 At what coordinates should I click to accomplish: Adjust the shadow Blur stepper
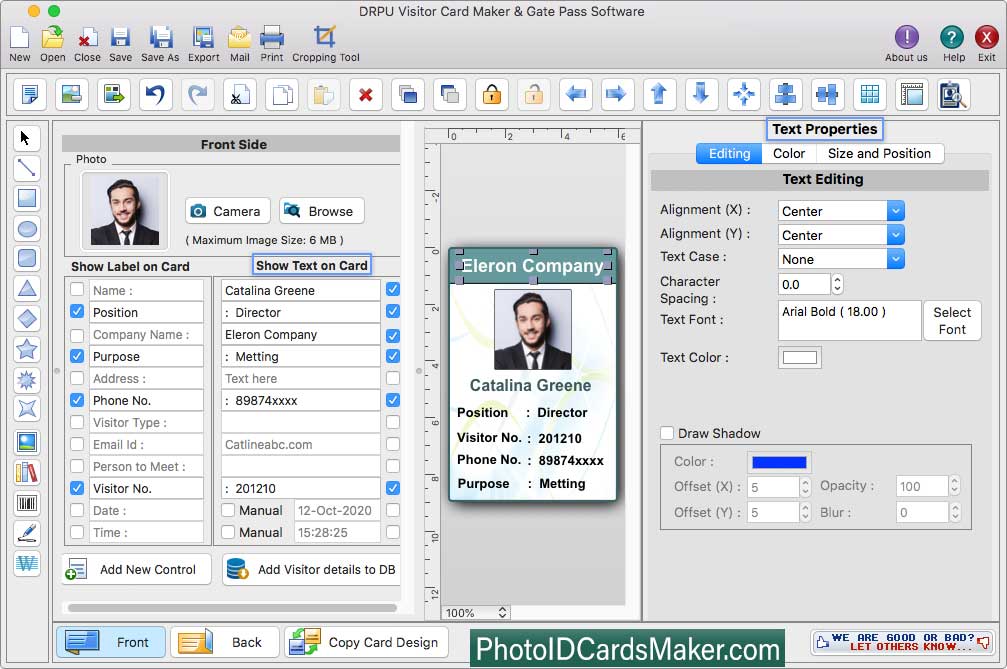954,512
